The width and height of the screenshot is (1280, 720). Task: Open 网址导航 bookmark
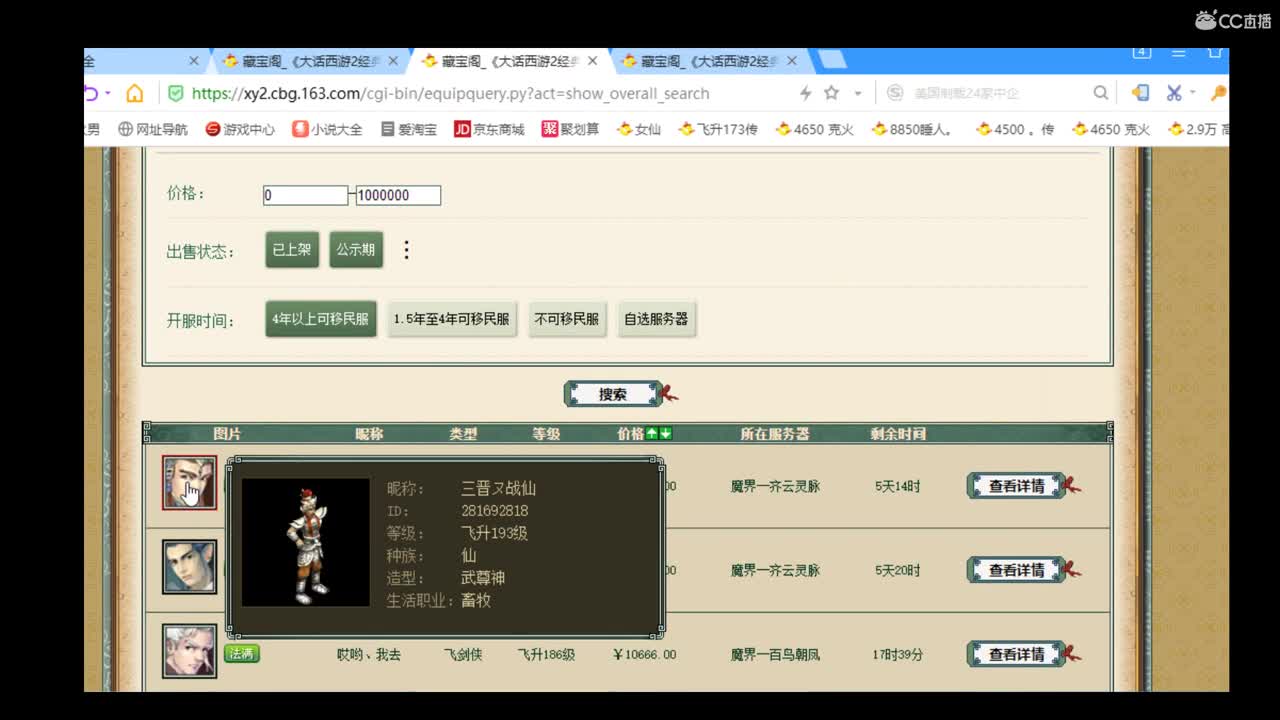(x=153, y=129)
